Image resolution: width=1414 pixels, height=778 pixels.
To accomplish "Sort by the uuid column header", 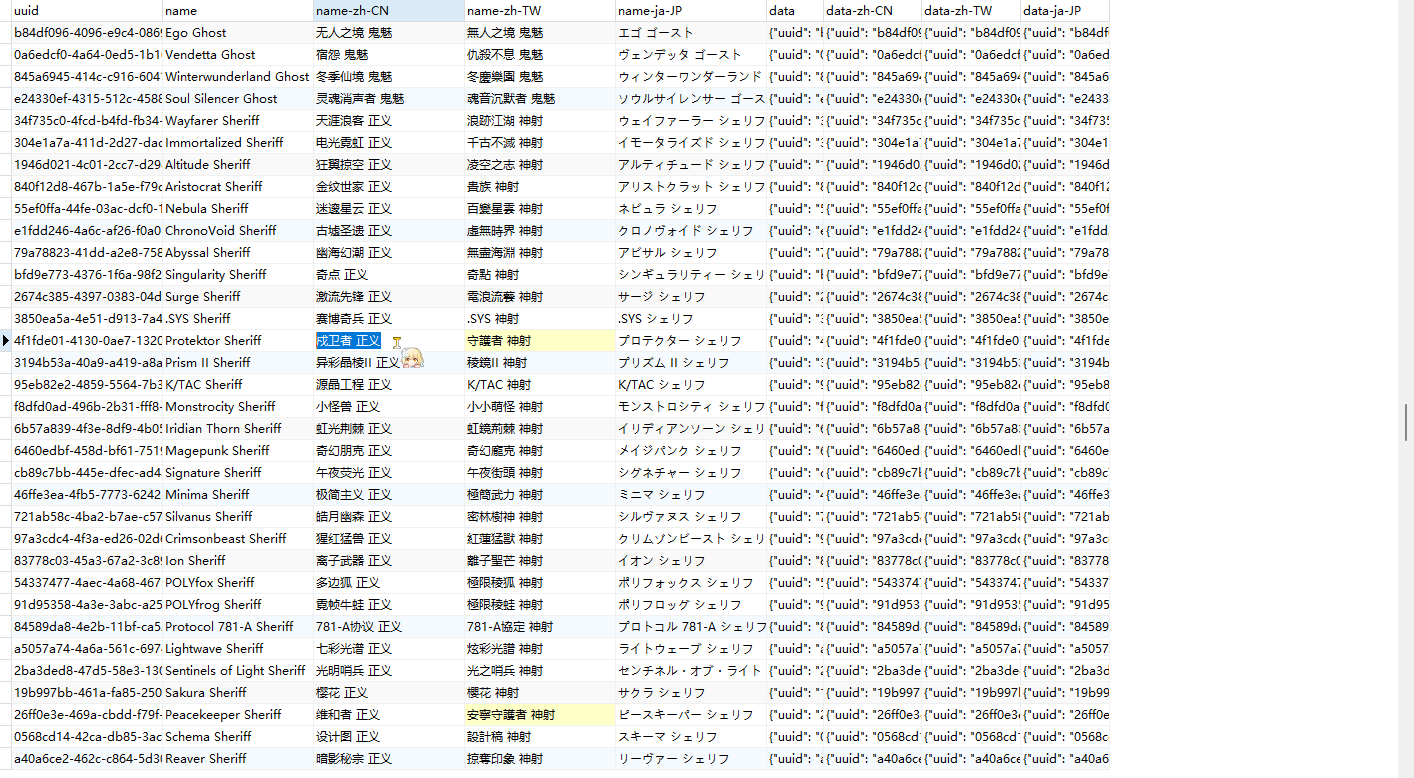I will 86,11.
